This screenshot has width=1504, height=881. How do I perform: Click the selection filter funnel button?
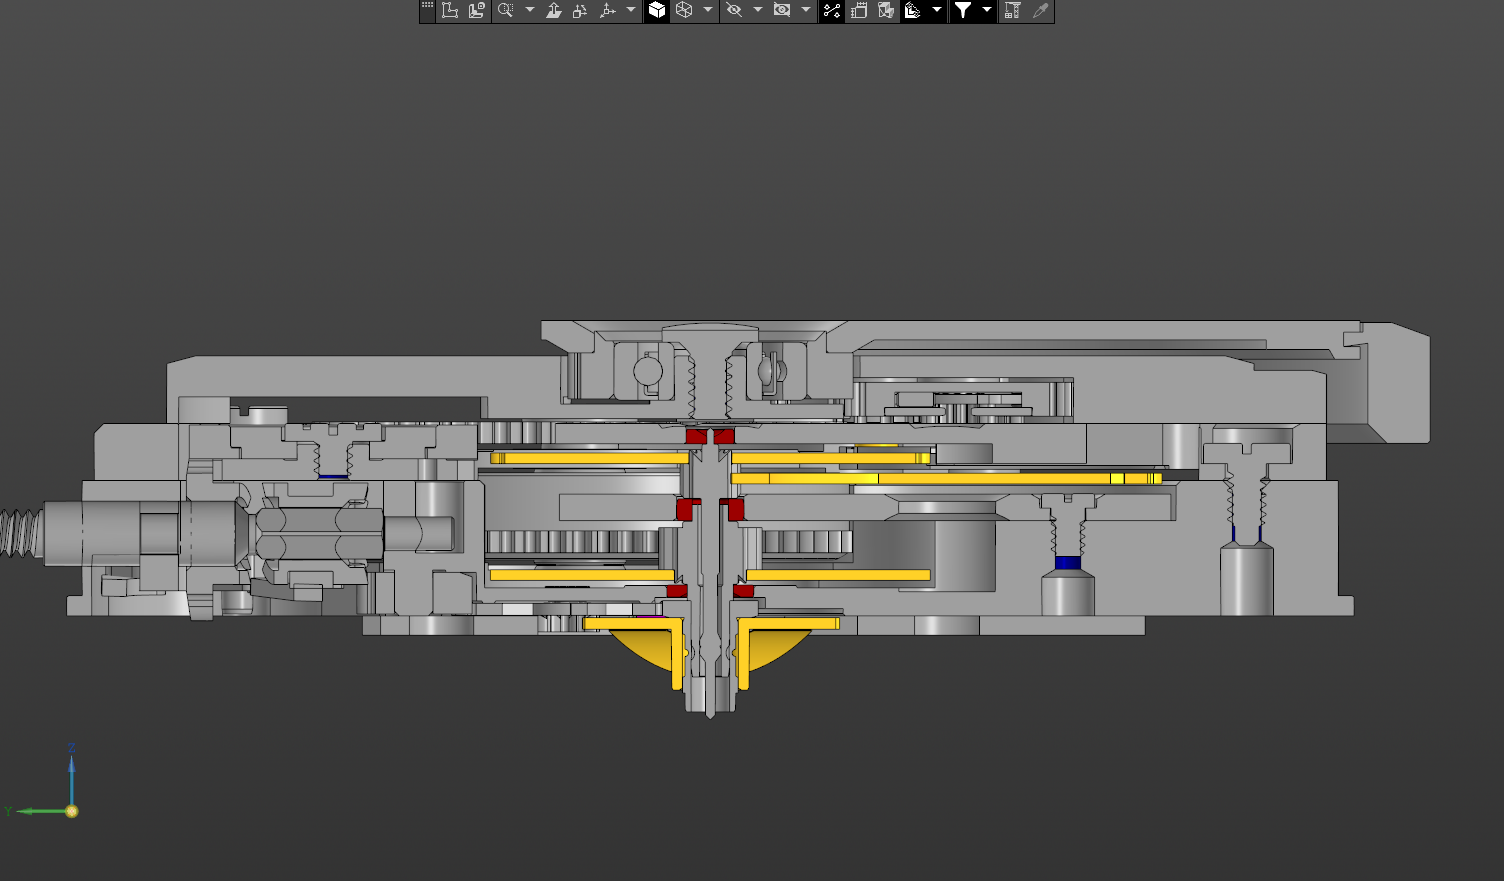[962, 10]
